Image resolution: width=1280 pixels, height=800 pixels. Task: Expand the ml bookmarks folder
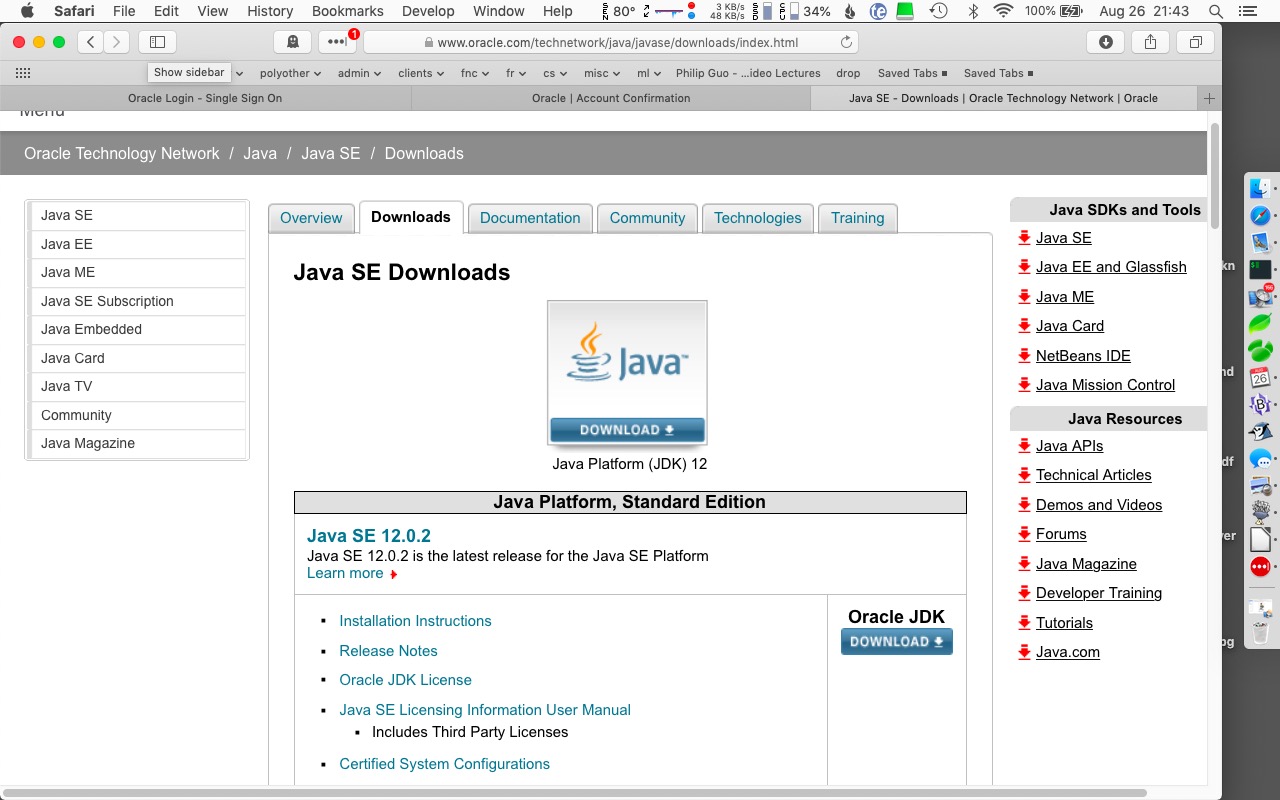tap(650, 73)
